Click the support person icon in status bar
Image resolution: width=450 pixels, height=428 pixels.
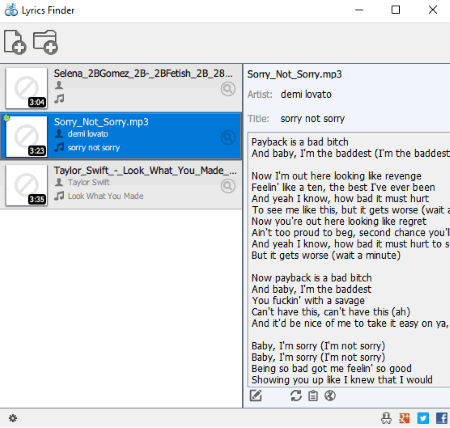pos(386,418)
